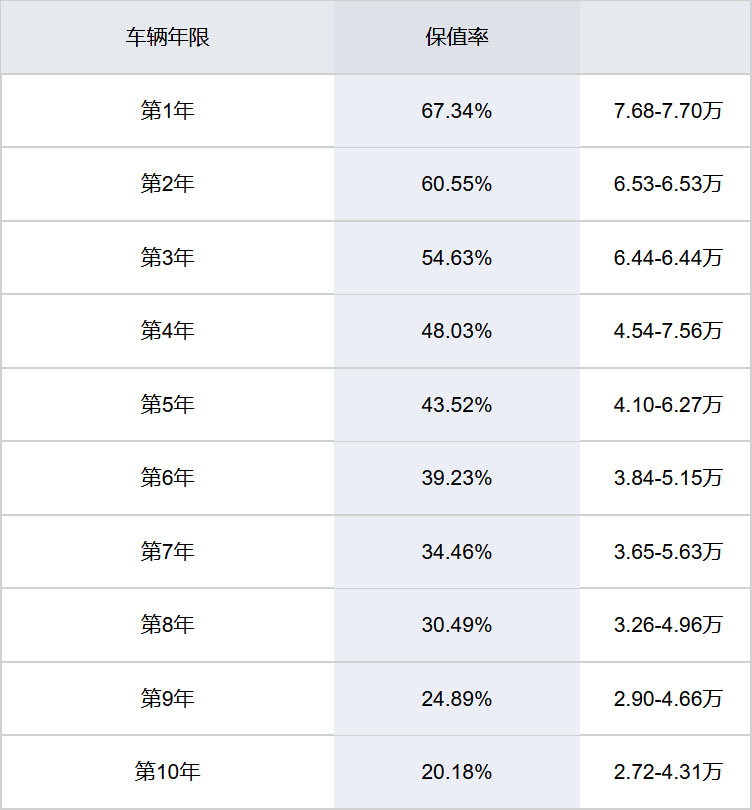The image size is (752, 810).
Task: Select the 60.55% retention rate
Action: (x=457, y=184)
